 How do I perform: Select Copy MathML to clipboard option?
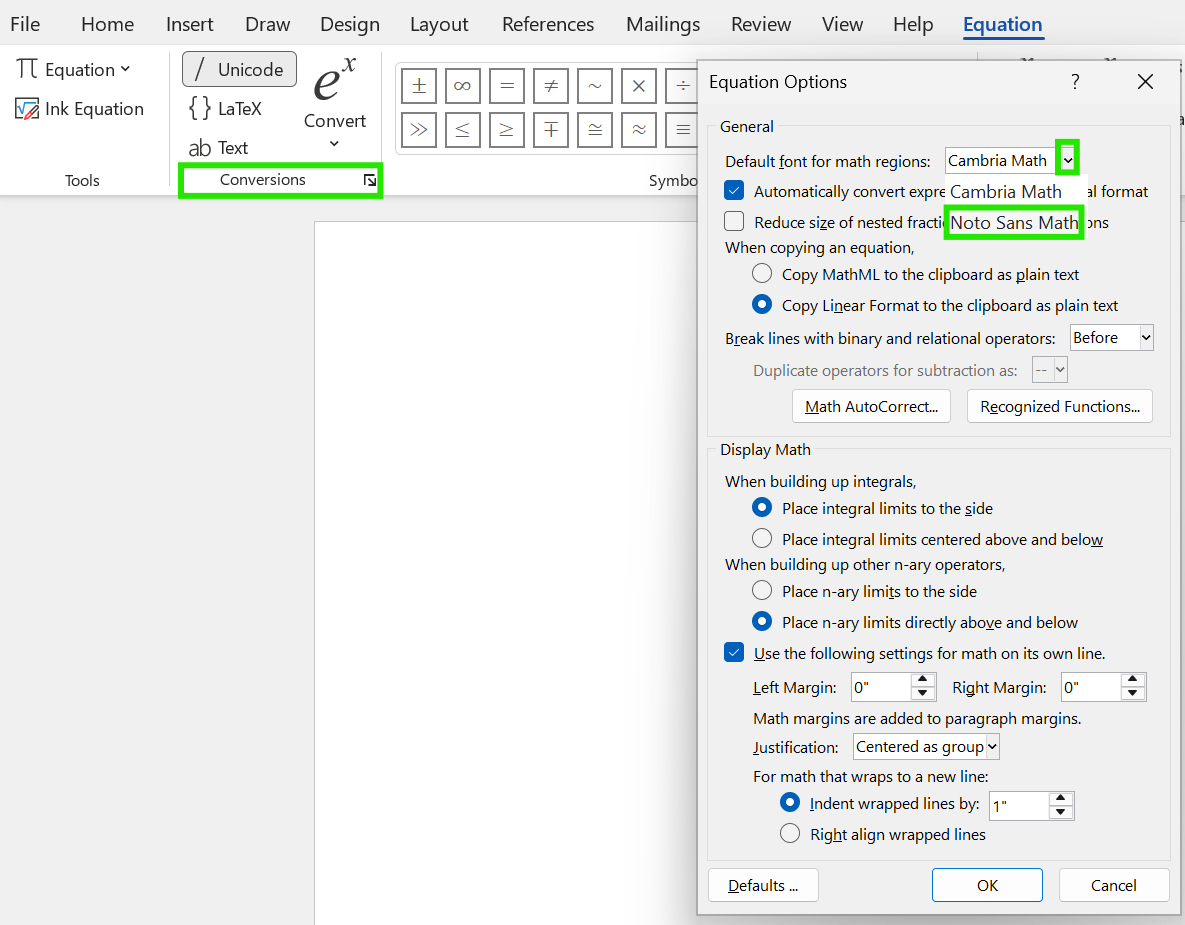pos(761,273)
